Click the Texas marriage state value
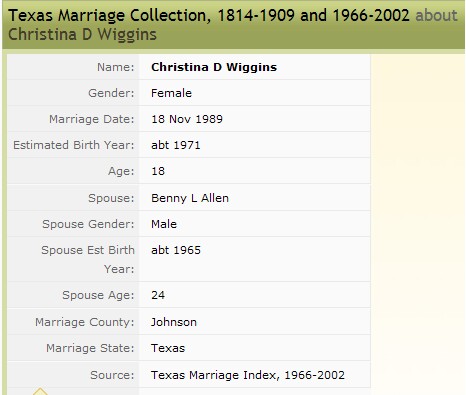This screenshot has width=466, height=395. (168, 348)
